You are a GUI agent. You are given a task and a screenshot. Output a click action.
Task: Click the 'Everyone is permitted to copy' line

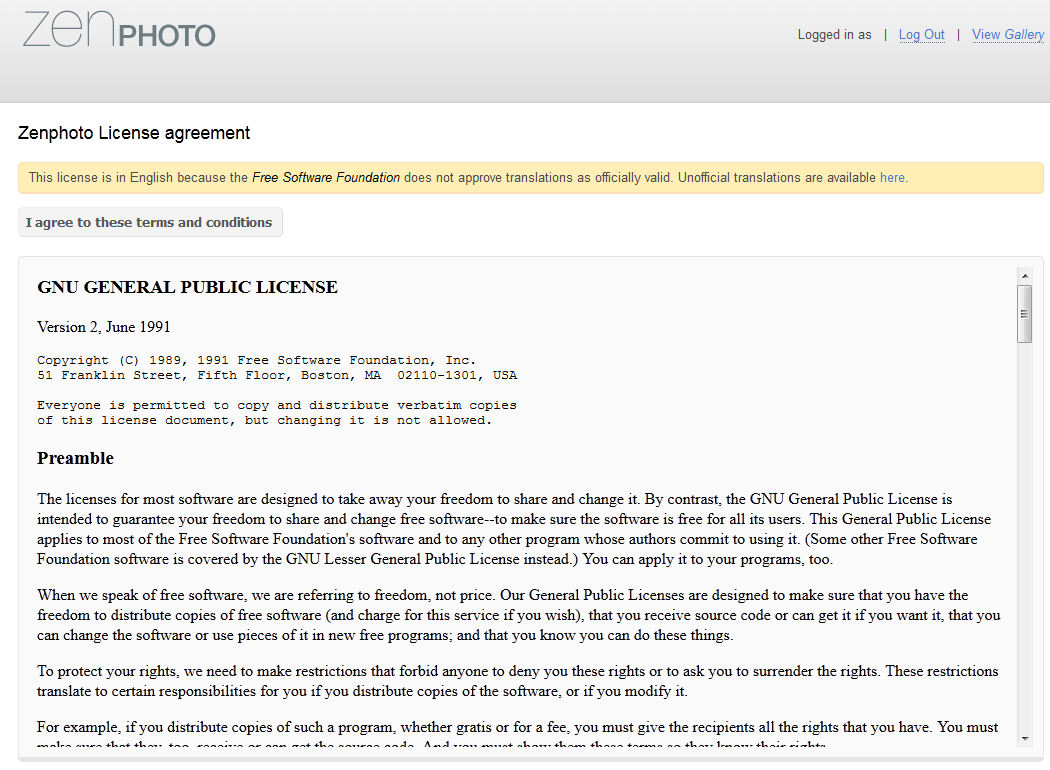pos(277,405)
